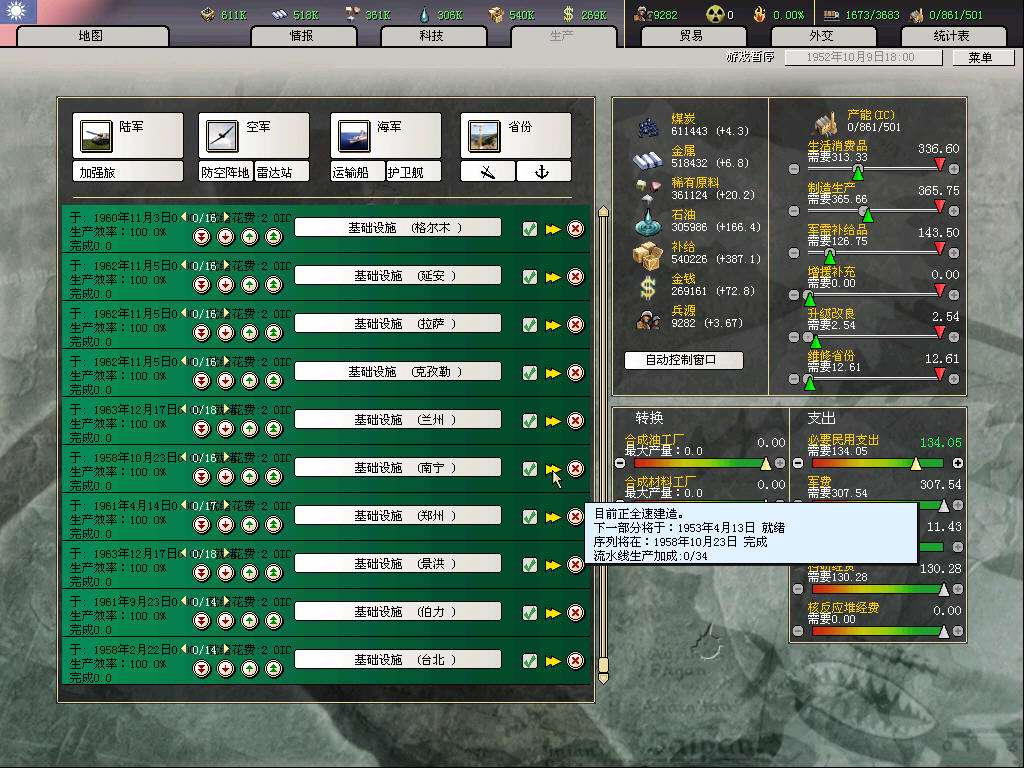
Task: Toggle the green checkbox on 台北 row
Action: (530, 661)
